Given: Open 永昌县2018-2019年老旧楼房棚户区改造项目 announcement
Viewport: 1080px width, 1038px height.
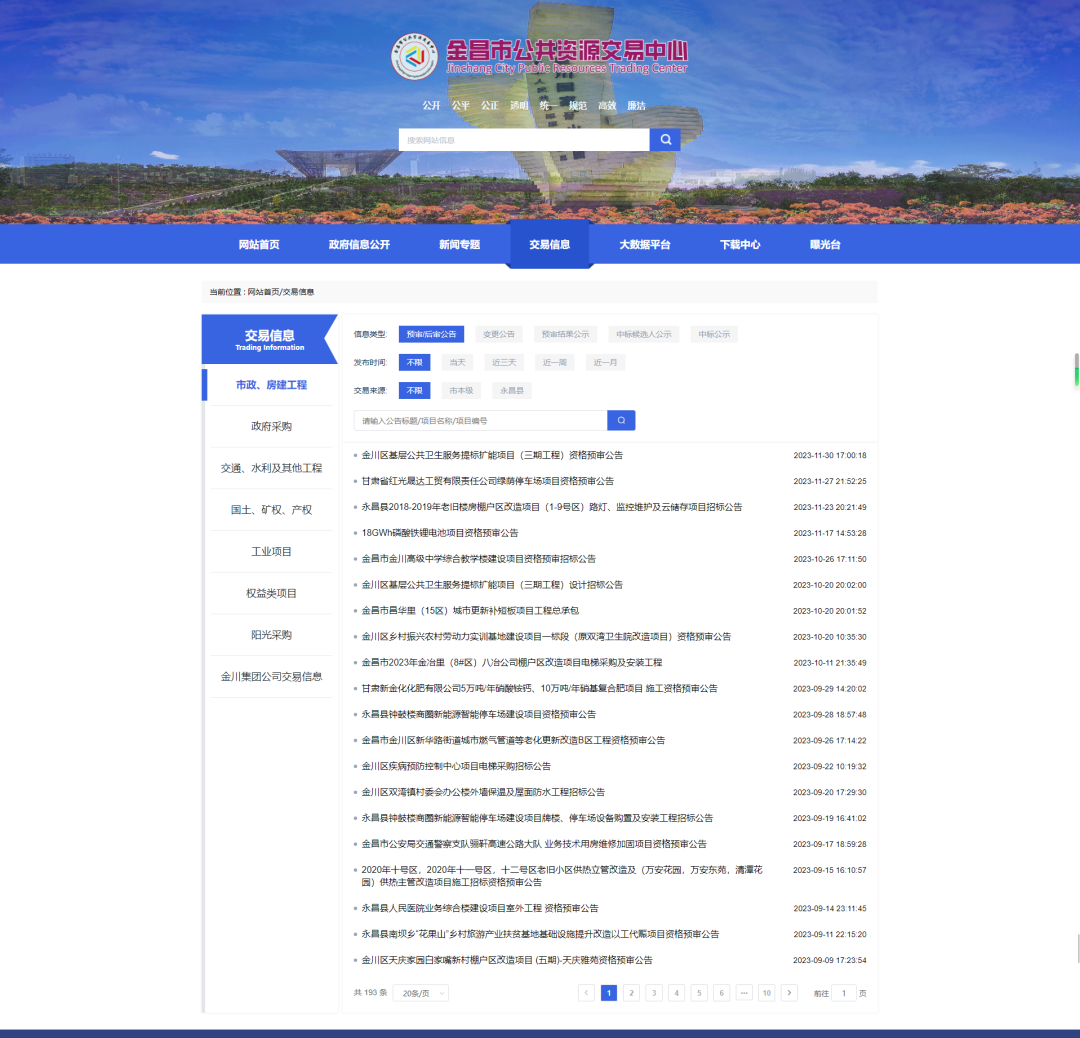Looking at the screenshot, I should pos(552,507).
